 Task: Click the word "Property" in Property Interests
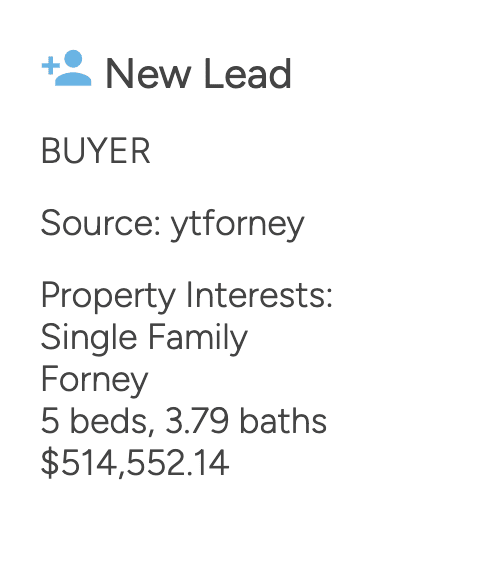pyautogui.click(x=108, y=297)
